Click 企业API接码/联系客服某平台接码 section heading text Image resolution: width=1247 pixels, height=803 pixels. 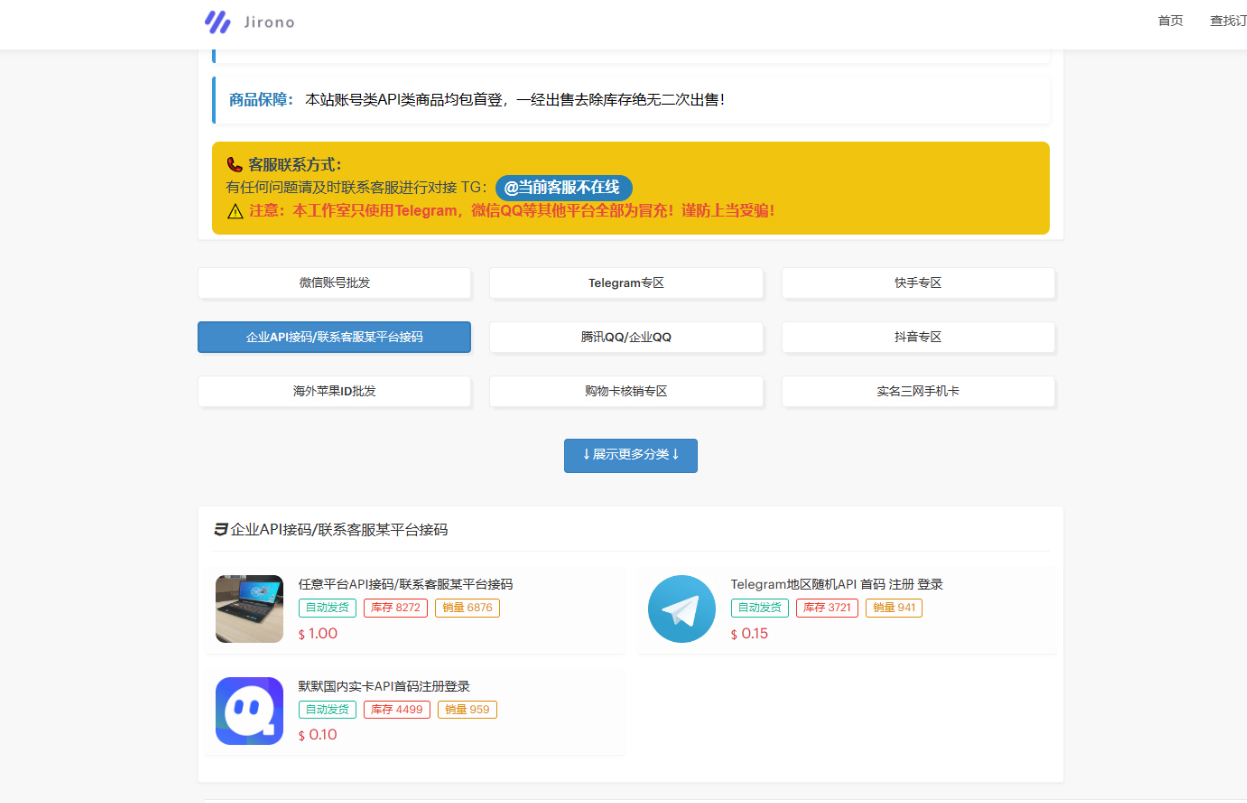339,530
